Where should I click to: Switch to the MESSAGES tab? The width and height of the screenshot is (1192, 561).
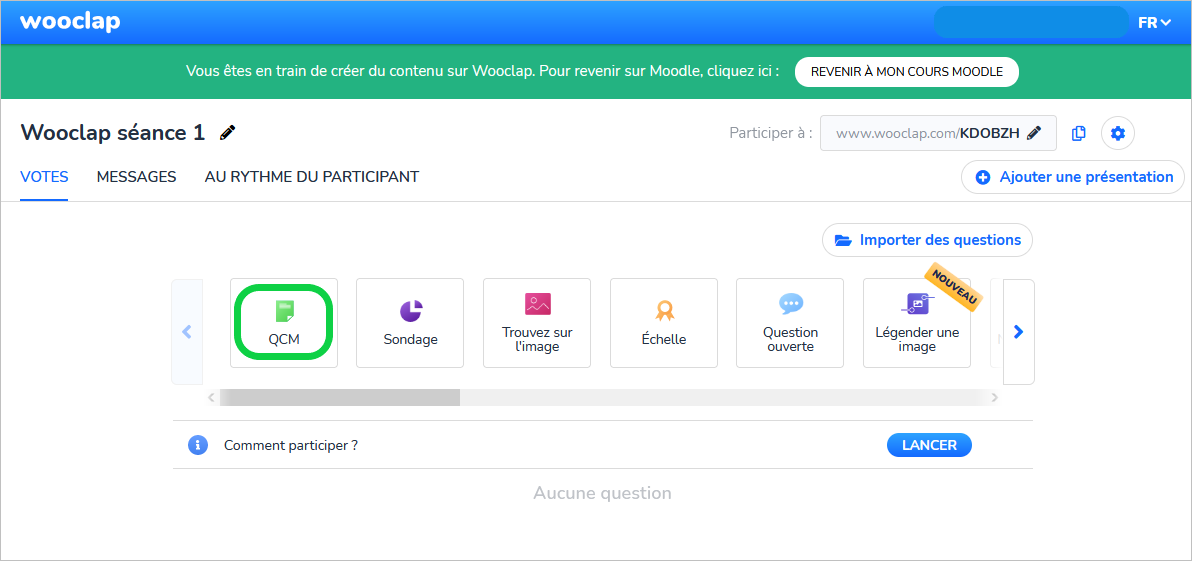(x=137, y=177)
